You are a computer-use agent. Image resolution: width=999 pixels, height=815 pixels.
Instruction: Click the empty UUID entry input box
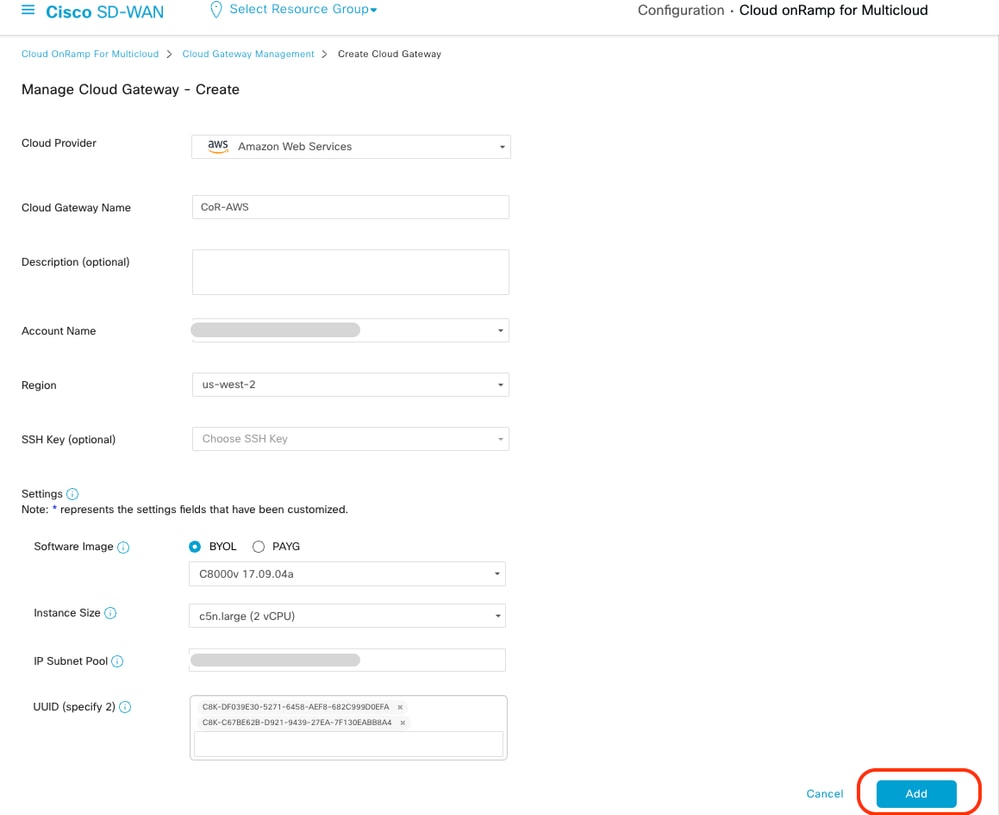coord(349,744)
